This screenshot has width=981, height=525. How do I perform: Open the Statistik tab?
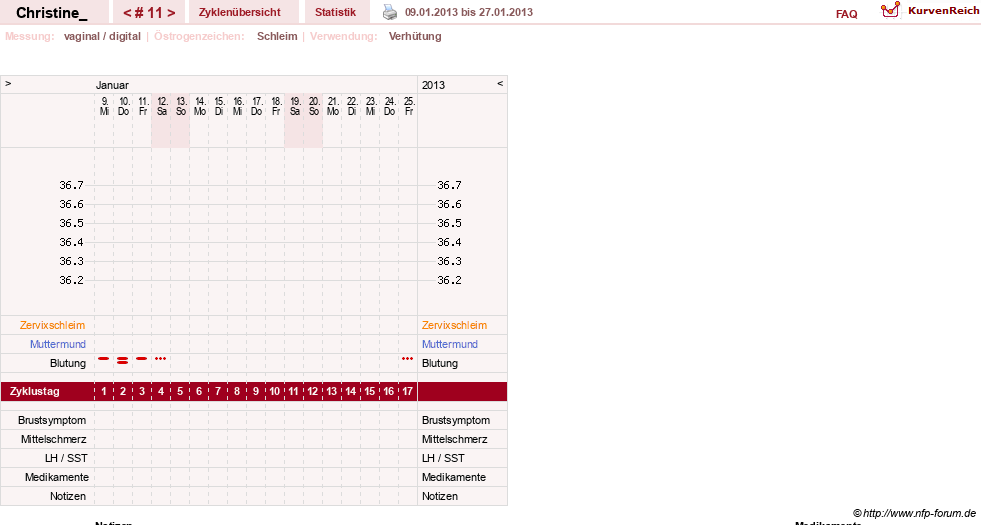click(x=335, y=13)
